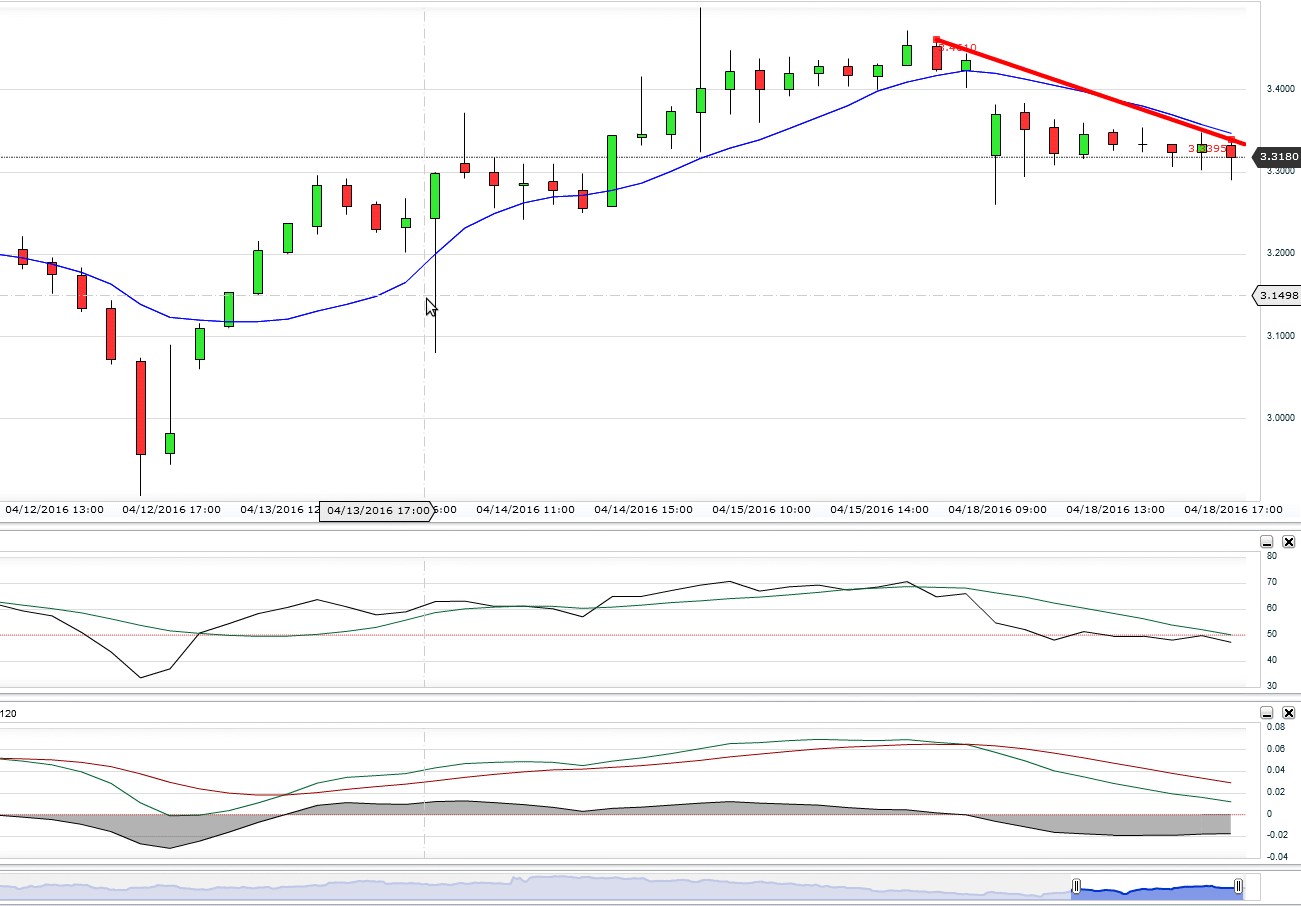This screenshot has height=906, width=1301.
Task: Click the 04/18/2016 09:00 time axis label
Action: pyautogui.click(x=997, y=510)
